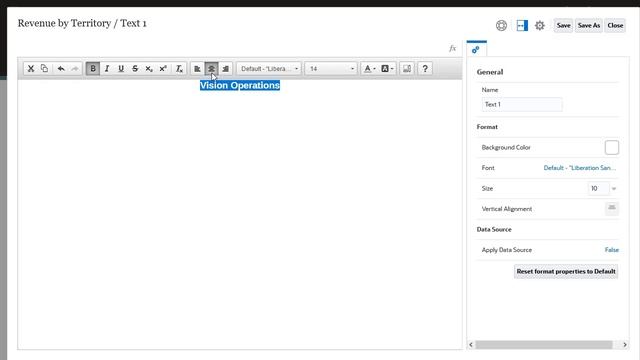Redo the last undone edit

click(75, 69)
